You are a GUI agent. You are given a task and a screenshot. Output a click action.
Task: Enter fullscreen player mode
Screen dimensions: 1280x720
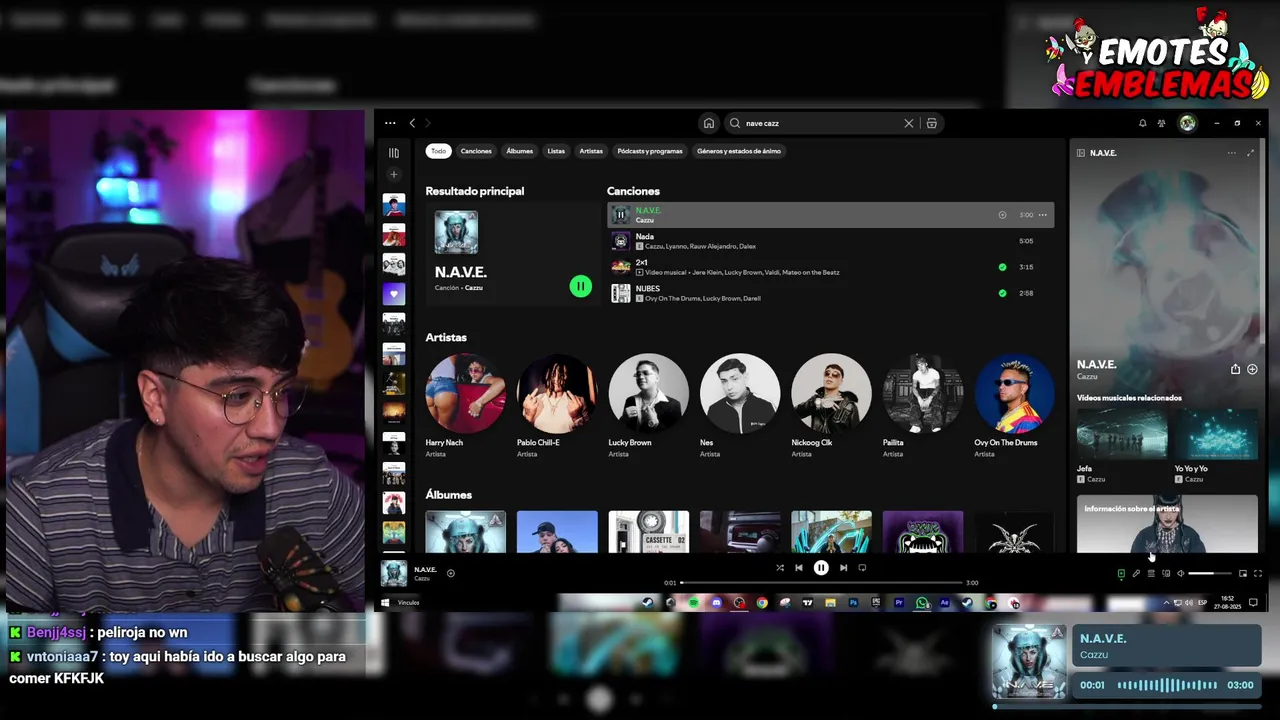[x=1258, y=574]
